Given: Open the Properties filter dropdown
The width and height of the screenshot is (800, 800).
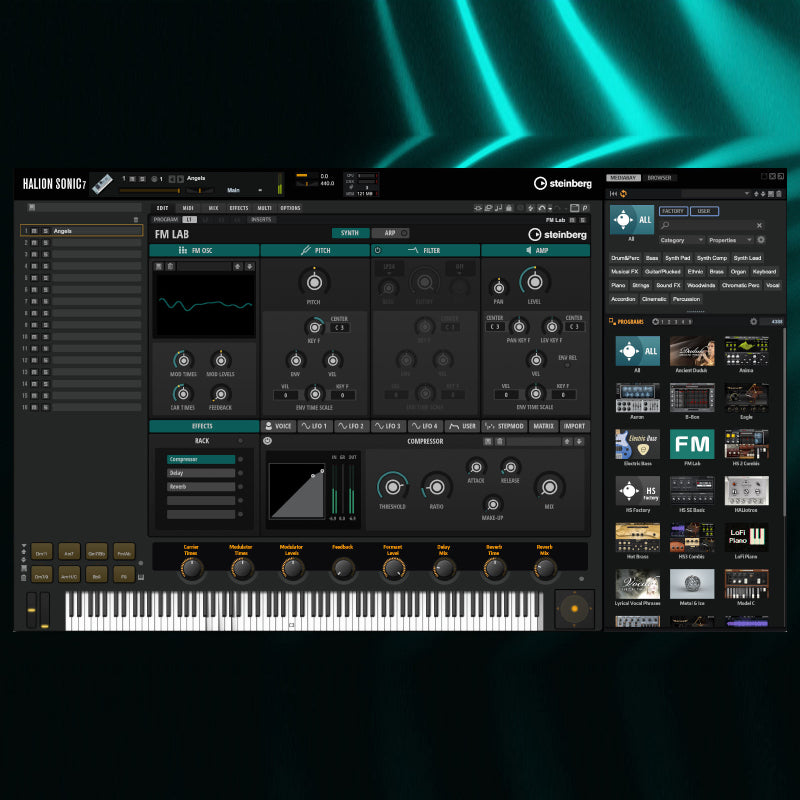Looking at the screenshot, I should pos(730,240).
